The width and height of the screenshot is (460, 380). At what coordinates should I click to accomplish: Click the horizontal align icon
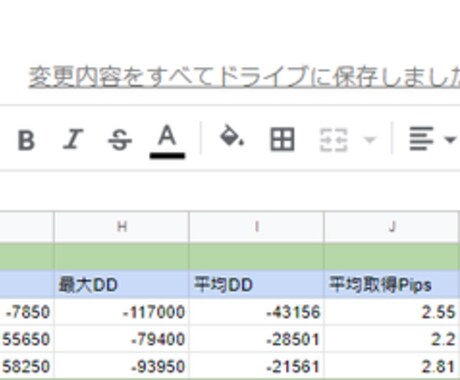pos(421,139)
